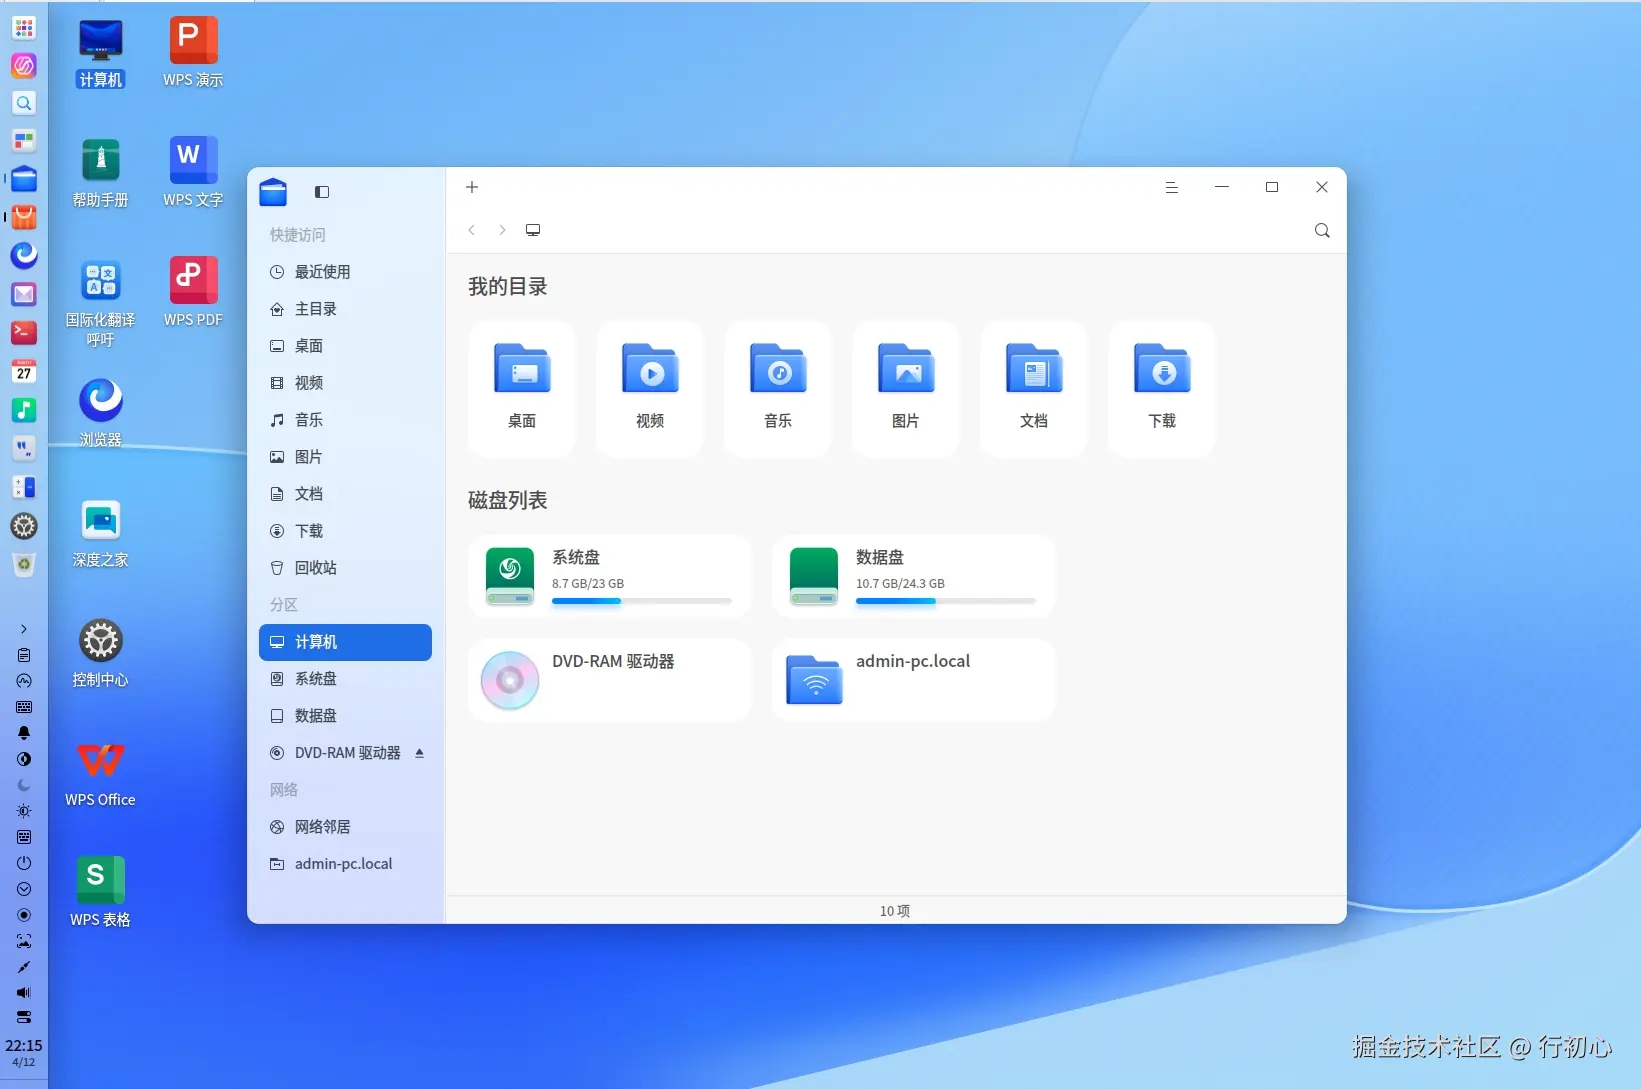This screenshot has height=1089, width=1641.
Task: Select the 帮助手册 desktop icon
Action: [x=101, y=174]
